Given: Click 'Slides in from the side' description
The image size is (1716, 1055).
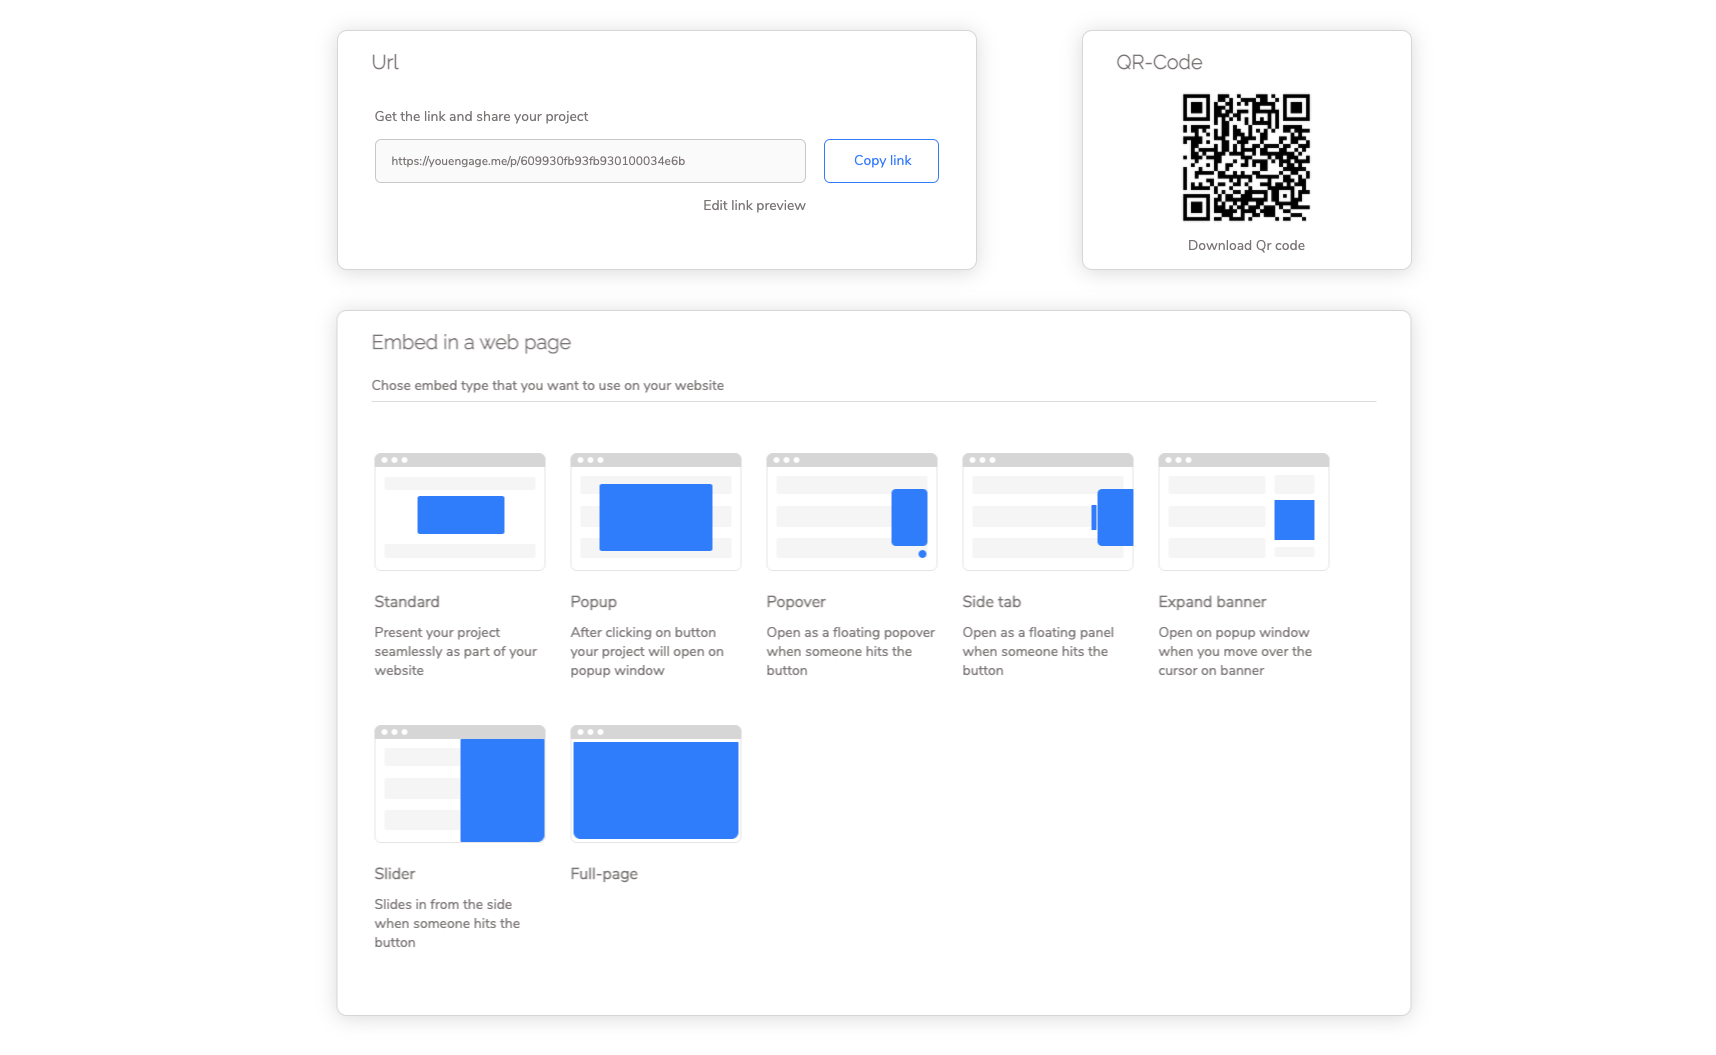Looking at the screenshot, I should coord(447,923).
